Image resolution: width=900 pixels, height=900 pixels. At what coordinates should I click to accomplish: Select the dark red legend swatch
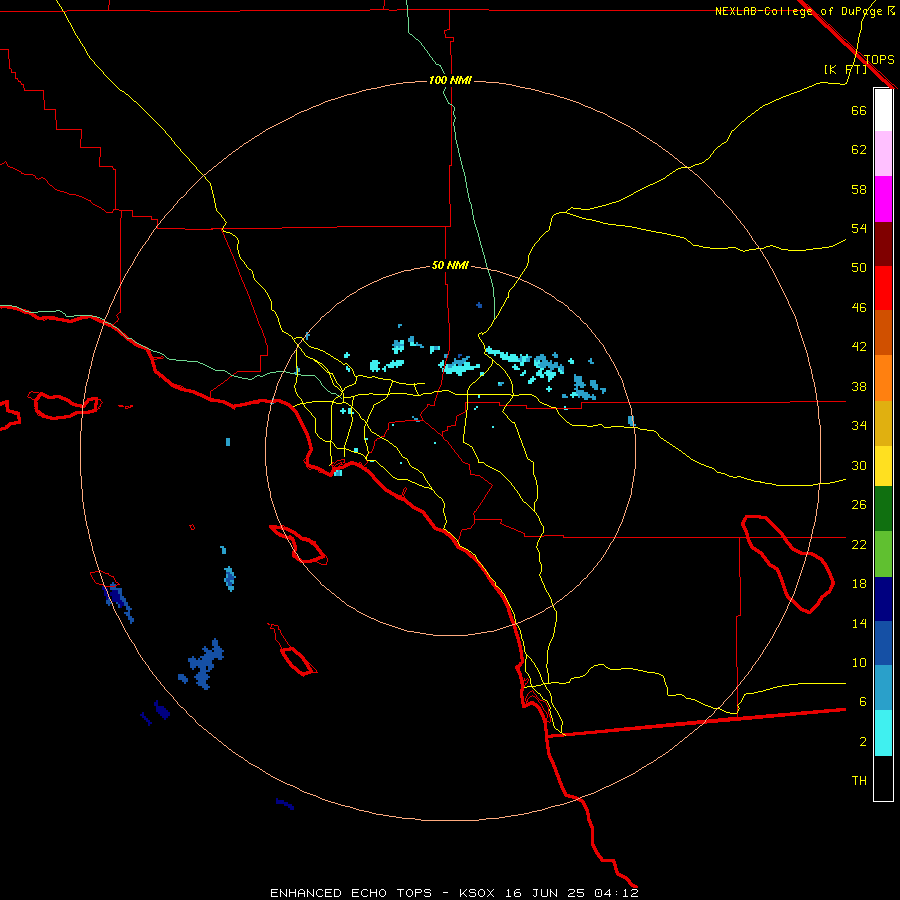(883, 244)
